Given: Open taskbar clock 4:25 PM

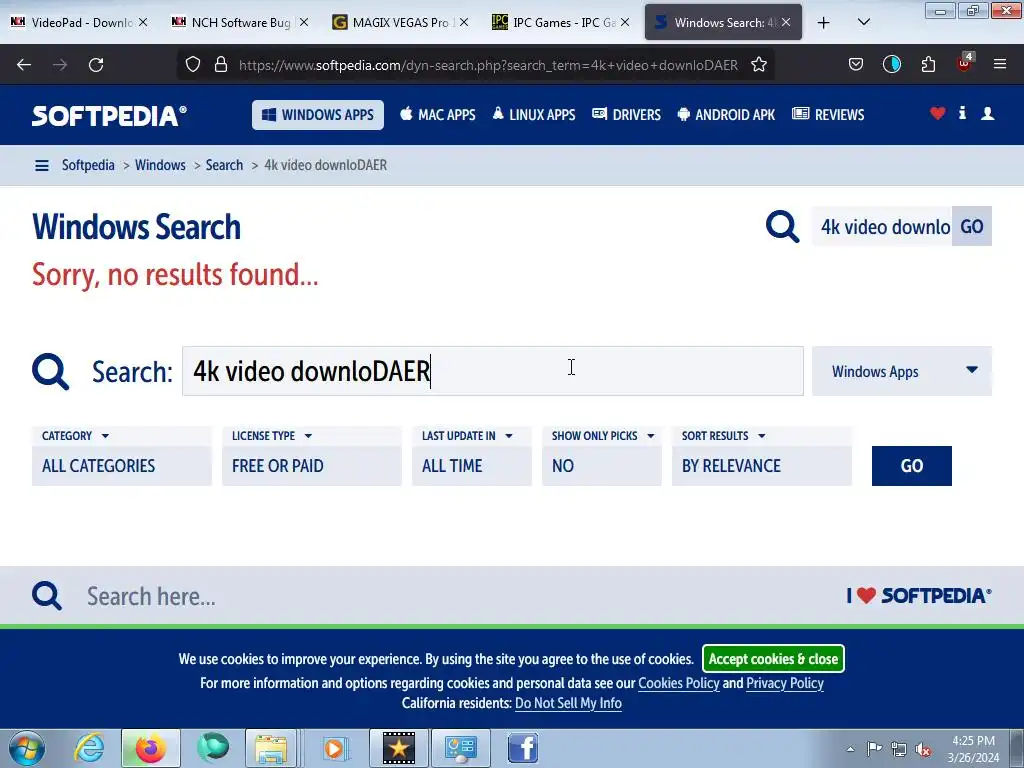Looking at the screenshot, I should 973,749.
